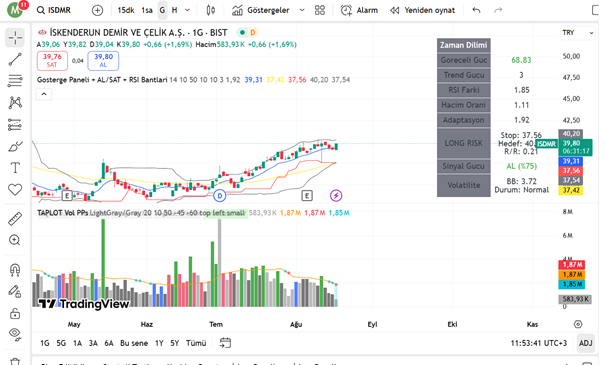Click the yellow 37,42 price label

[x=571, y=190]
